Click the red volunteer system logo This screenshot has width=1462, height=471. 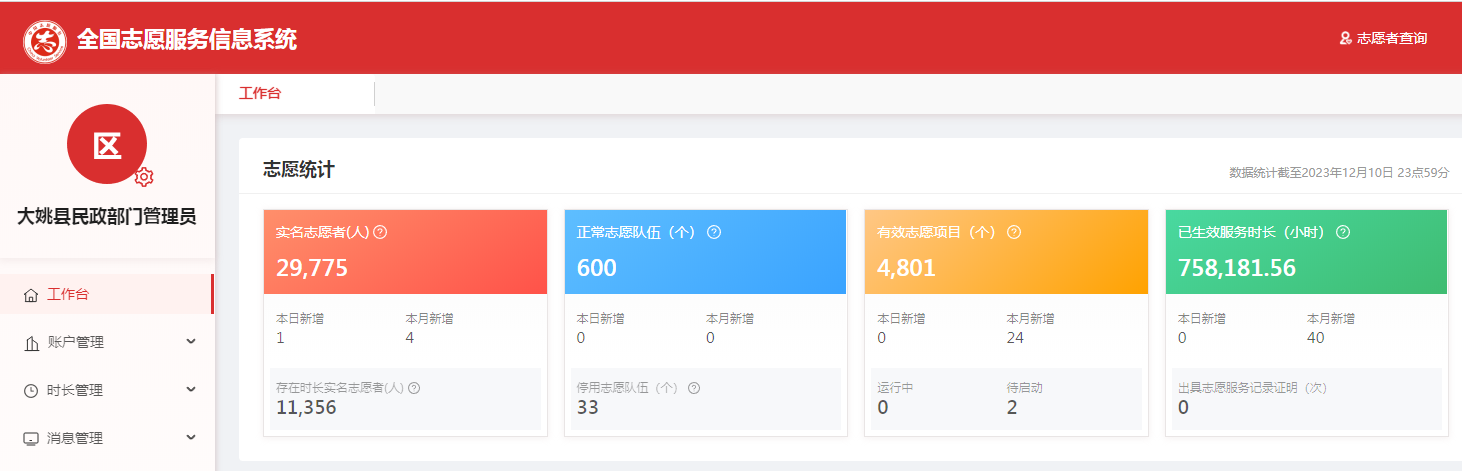[45, 42]
